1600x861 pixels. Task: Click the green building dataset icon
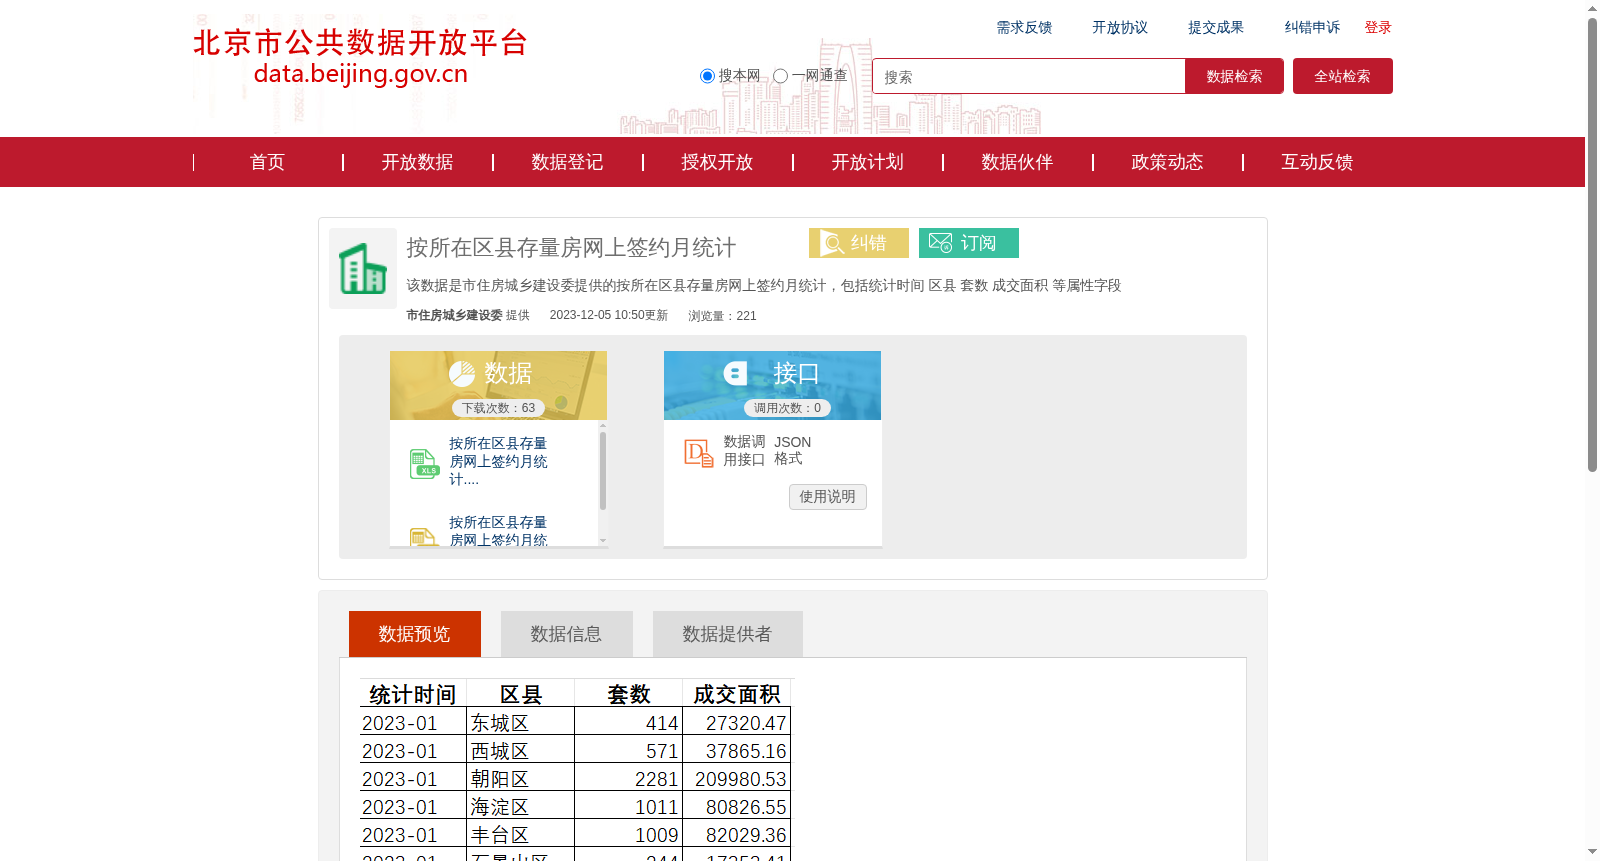pyautogui.click(x=363, y=268)
